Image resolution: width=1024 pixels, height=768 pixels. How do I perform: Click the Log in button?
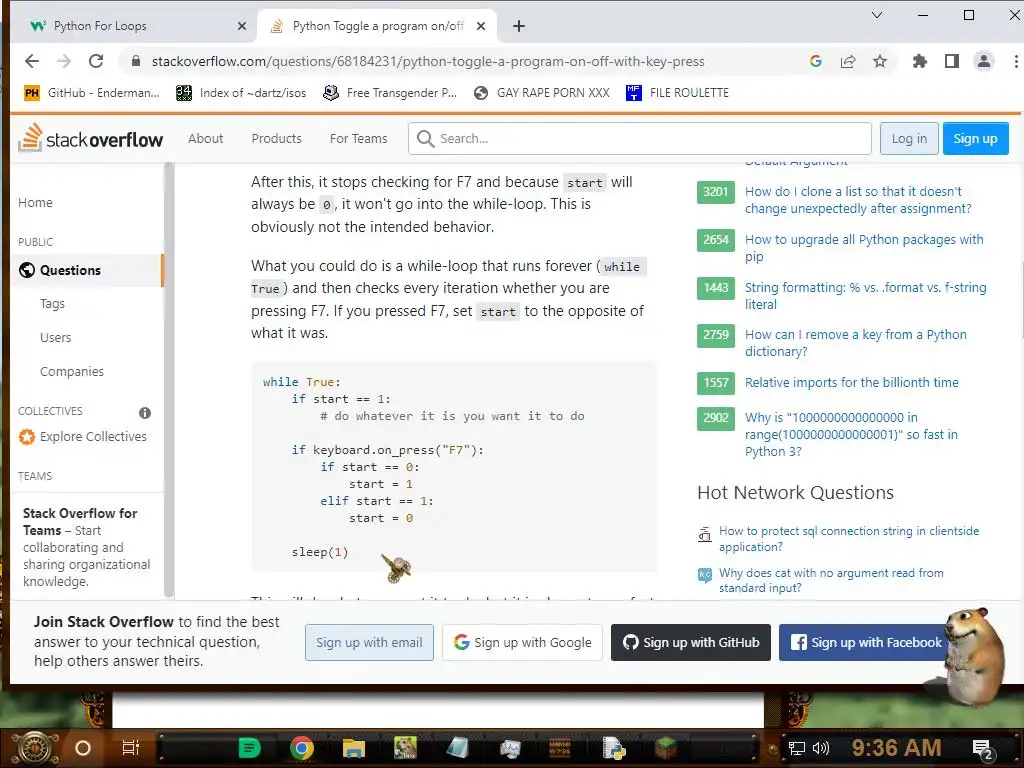coord(909,138)
